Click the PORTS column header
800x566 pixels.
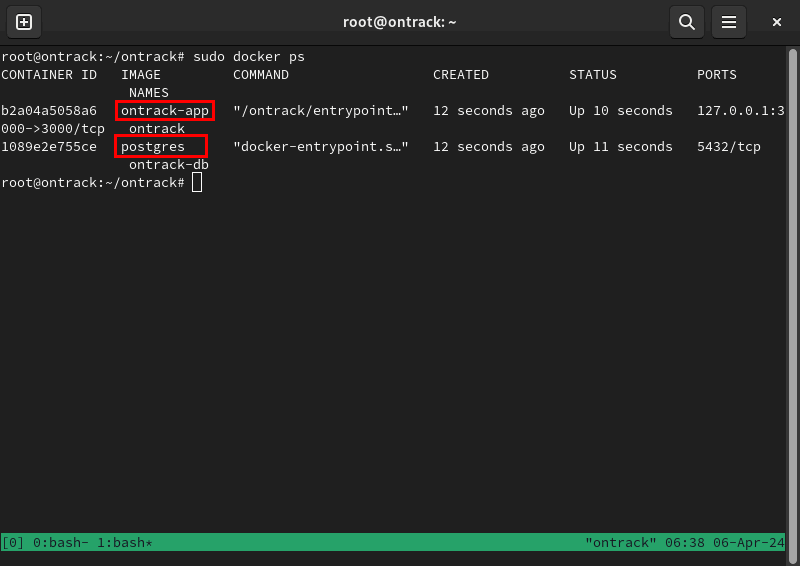coord(717,75)
